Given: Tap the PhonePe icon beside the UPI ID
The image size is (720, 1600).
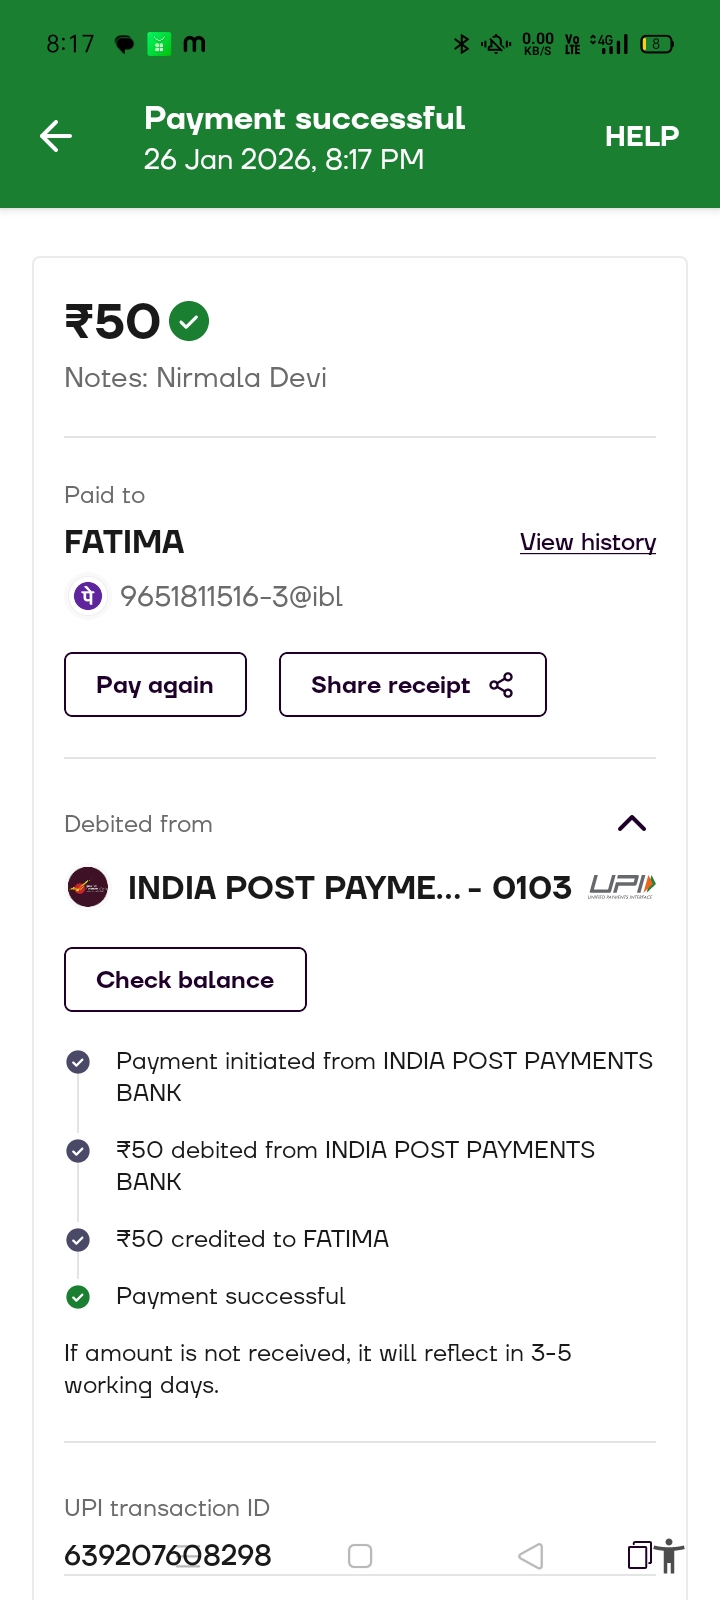Looking at the screenshot, I should coord(87,597).
